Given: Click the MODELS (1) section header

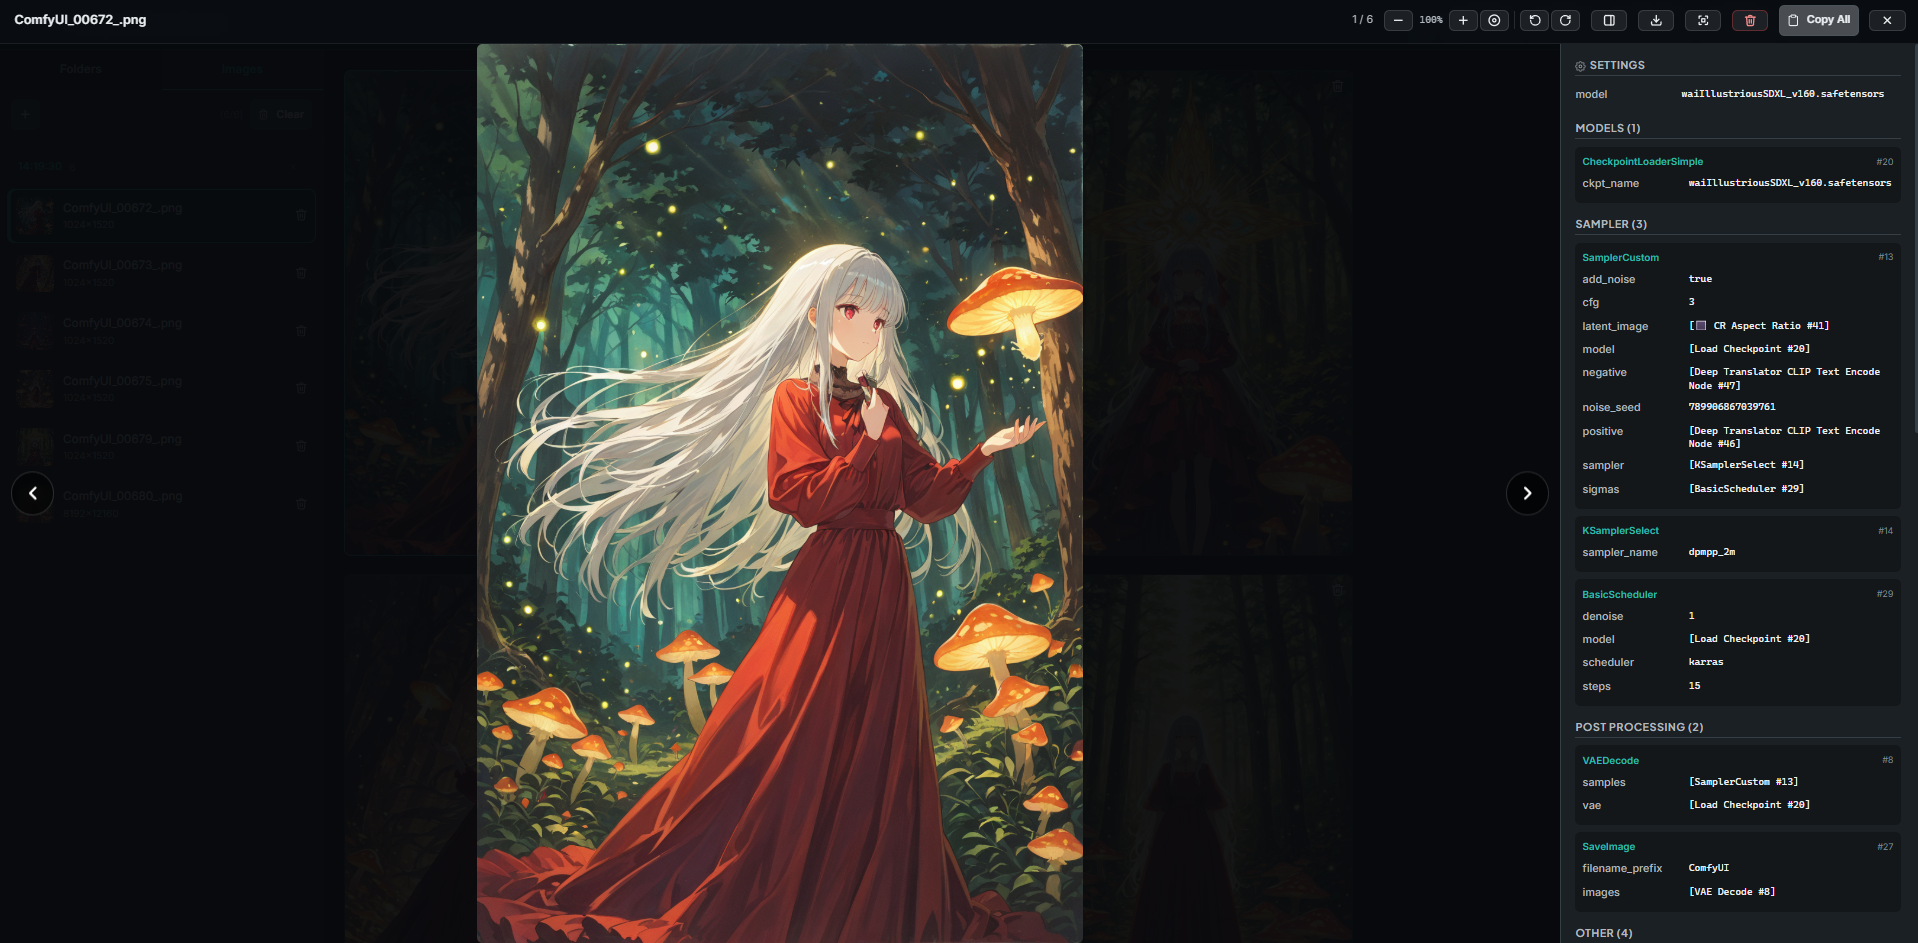Looking at the screenshot, I should [1607, 128].
